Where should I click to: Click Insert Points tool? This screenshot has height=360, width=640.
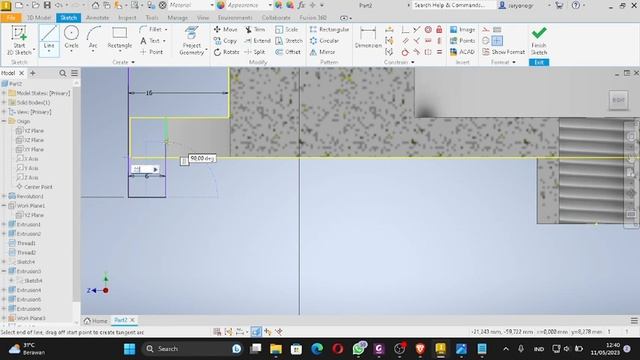point(462,41)
